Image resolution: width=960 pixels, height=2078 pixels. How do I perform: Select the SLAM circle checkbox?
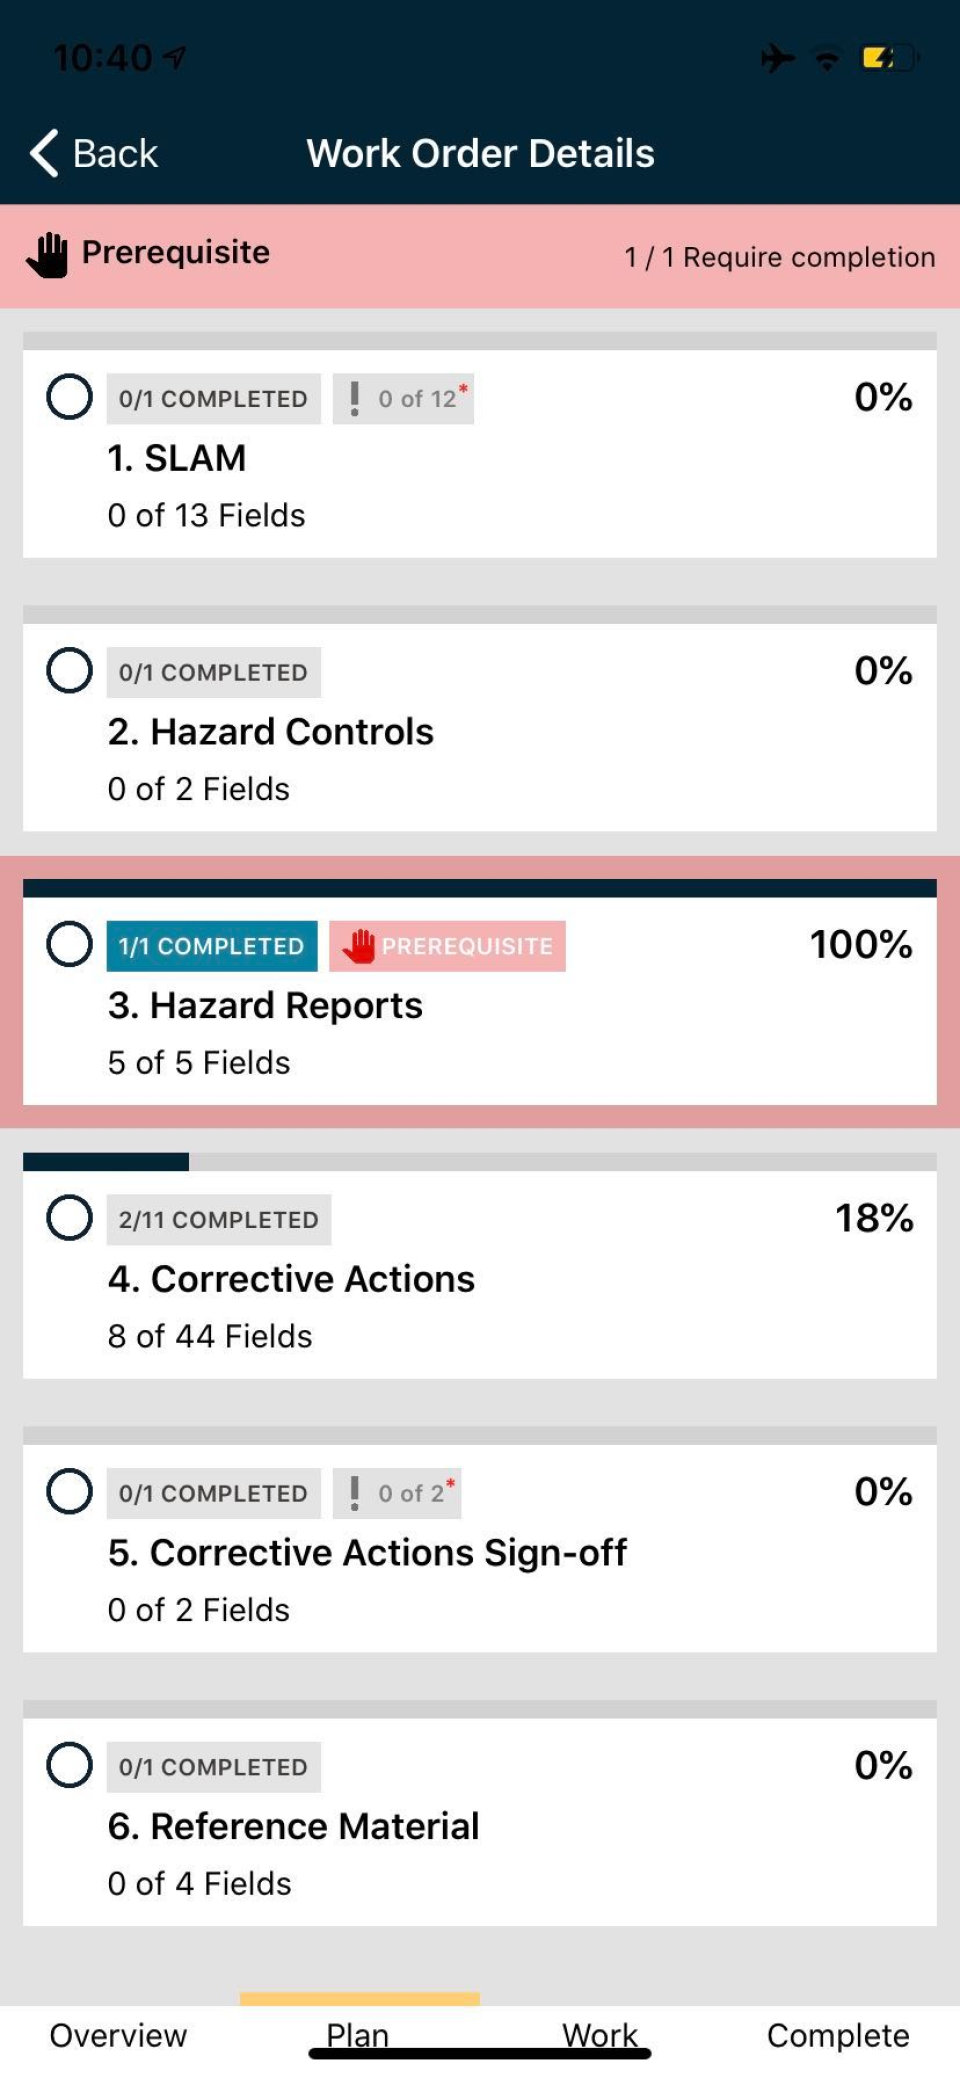tap(69, 397)
